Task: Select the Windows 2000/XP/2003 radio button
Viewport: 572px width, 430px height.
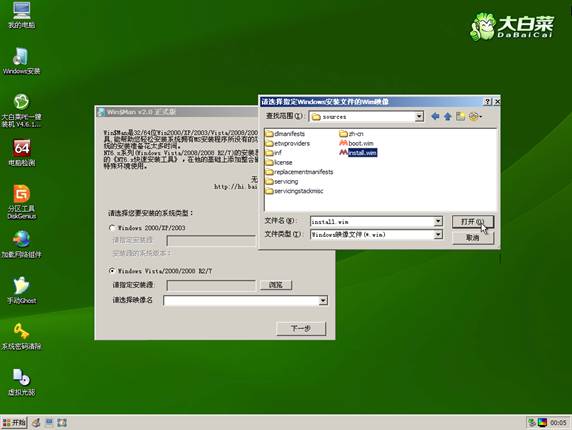Action: [112, 228]
